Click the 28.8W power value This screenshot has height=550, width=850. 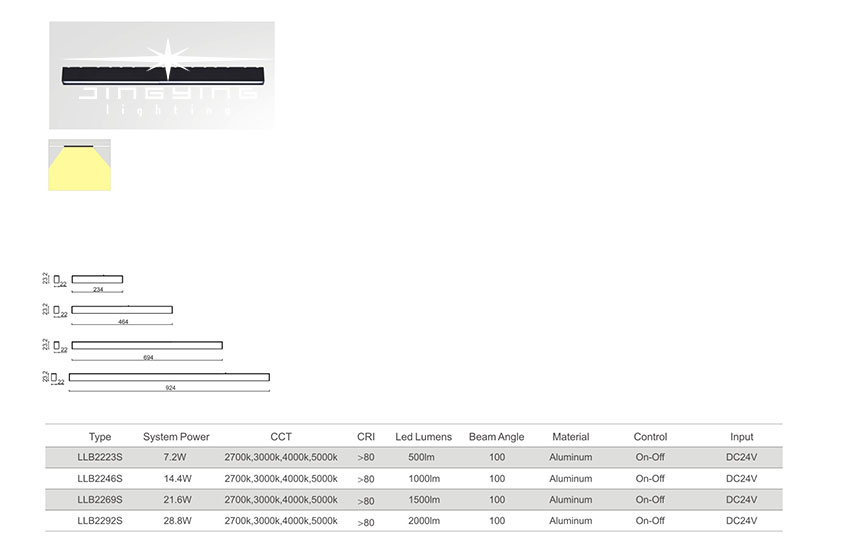(x=177, y=521)
